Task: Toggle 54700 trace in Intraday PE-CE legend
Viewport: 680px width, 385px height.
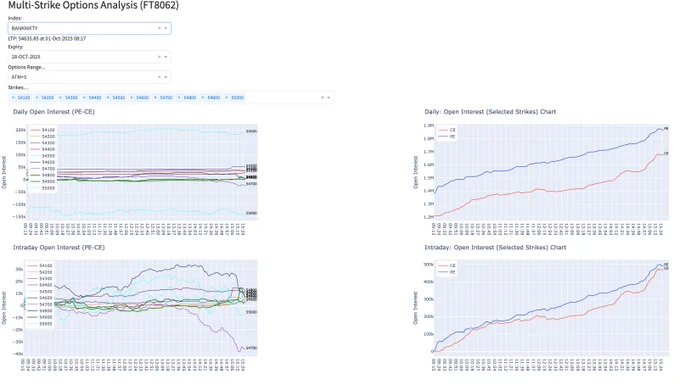Action: coord(39,304)
